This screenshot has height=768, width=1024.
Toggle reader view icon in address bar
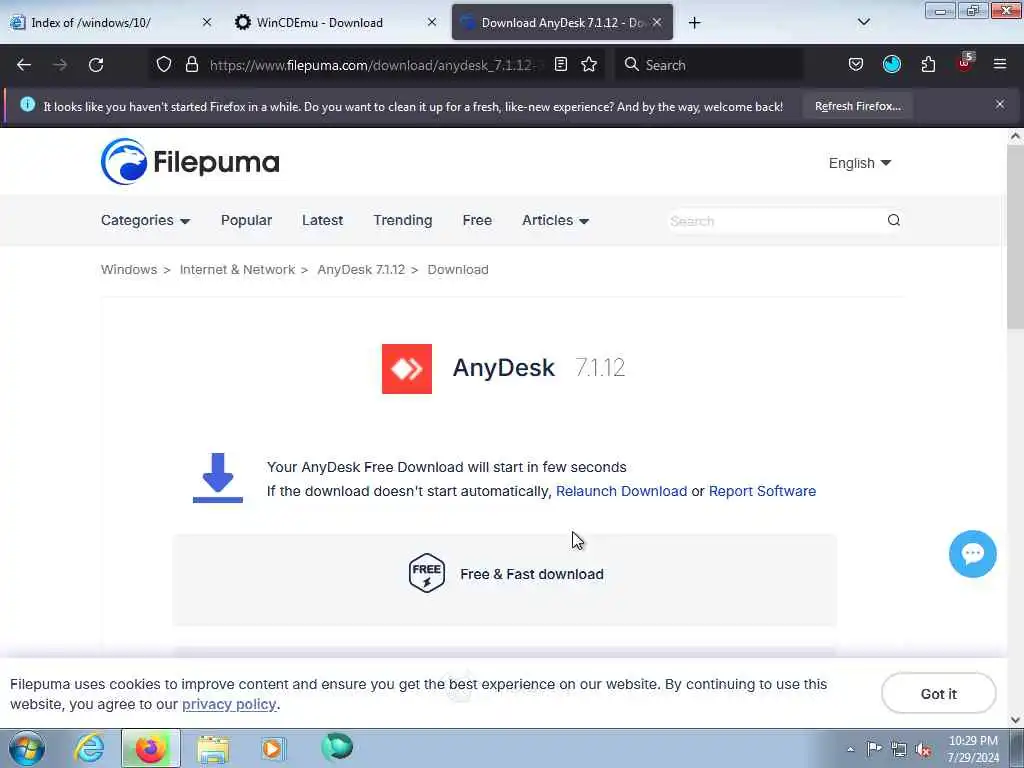pos(561,64)
